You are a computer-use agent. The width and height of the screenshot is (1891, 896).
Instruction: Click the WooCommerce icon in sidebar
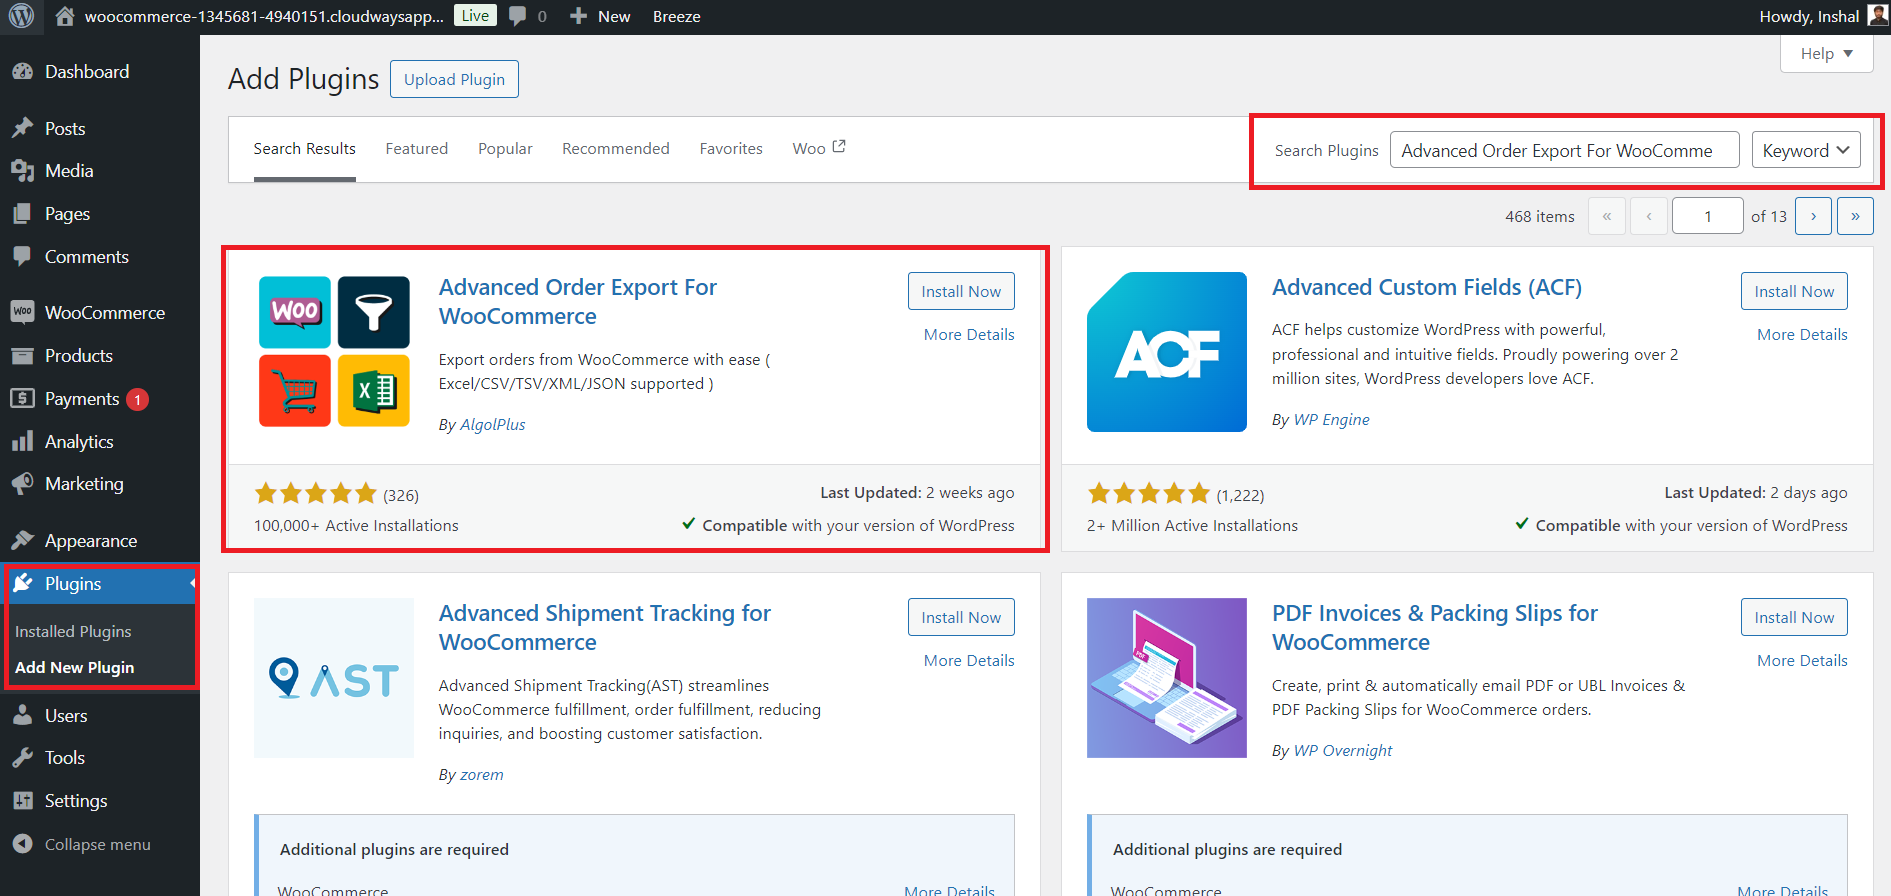coord(22,312)
